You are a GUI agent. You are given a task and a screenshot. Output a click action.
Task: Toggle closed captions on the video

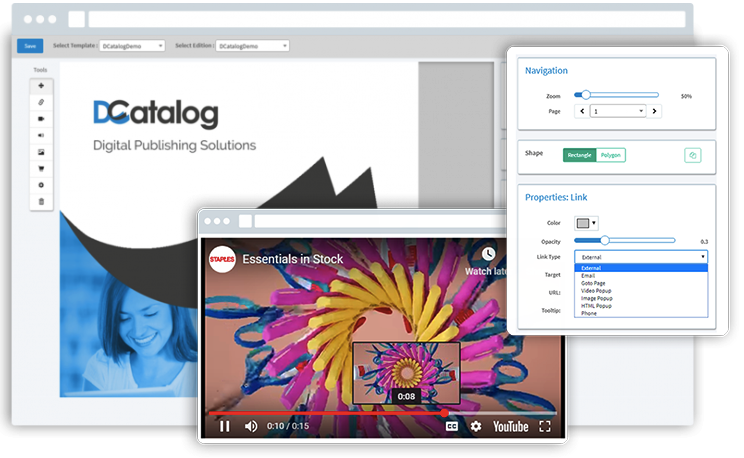click(x=452, y=426)
